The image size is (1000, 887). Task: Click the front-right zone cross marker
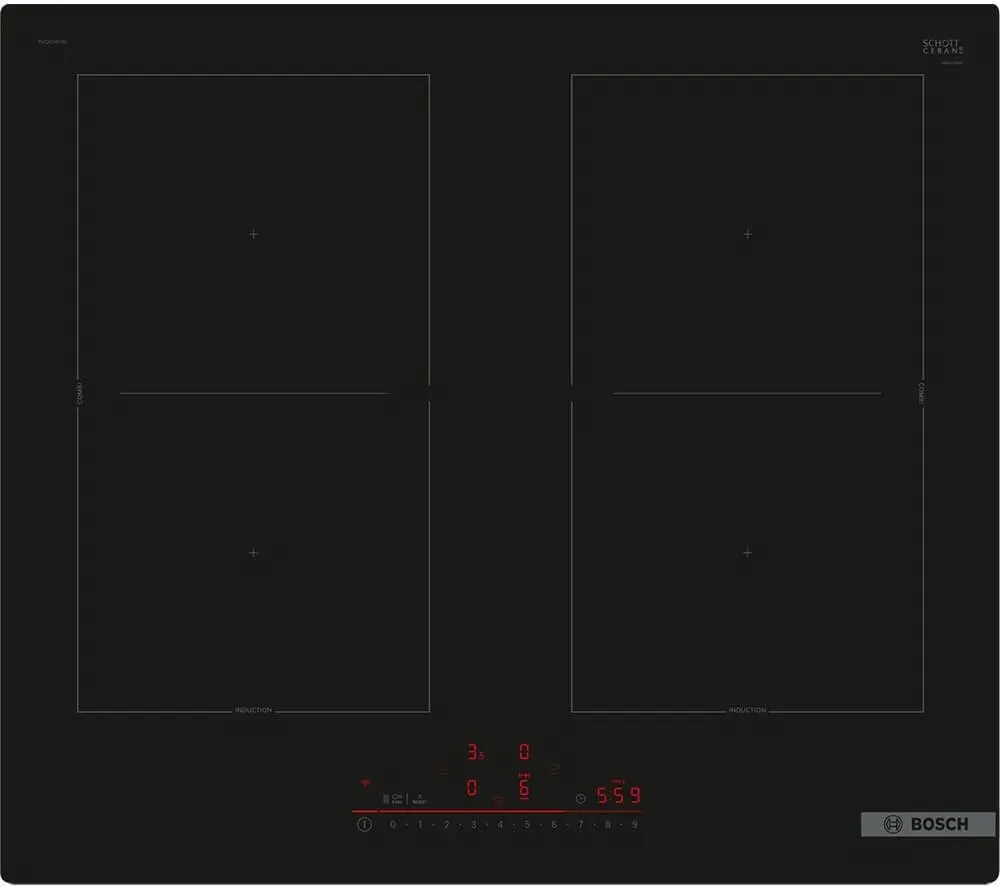click(x=747, y=552)
